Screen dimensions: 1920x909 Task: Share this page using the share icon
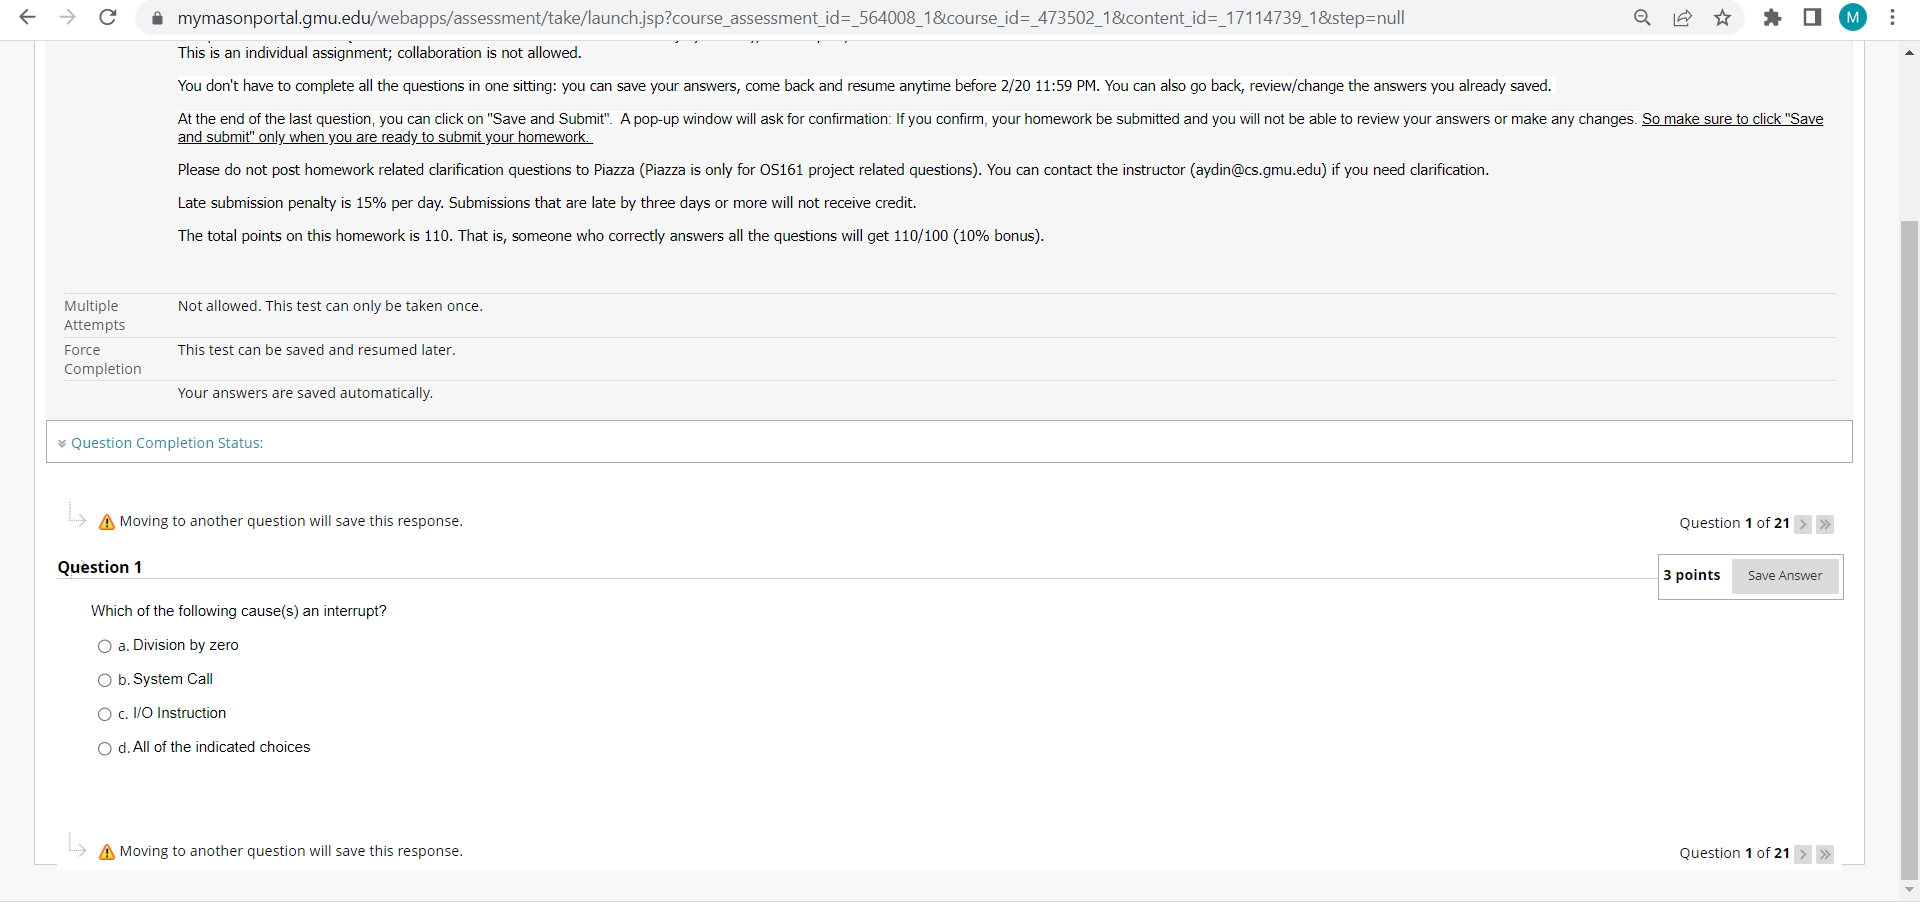(1683, 17)
